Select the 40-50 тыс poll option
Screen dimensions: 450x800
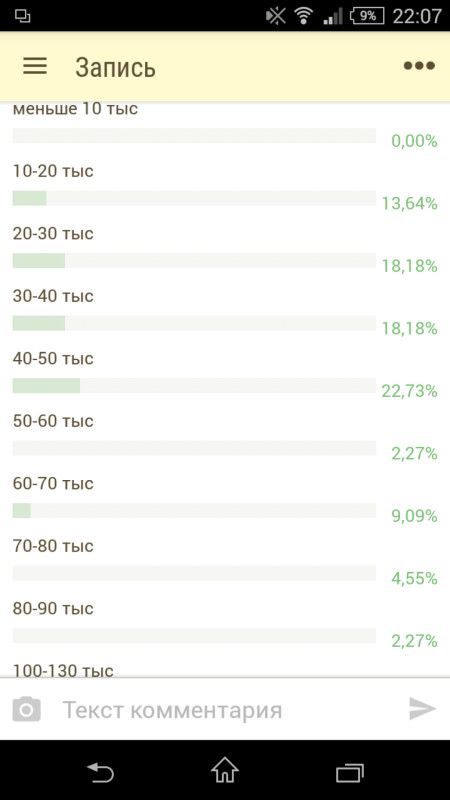(225, 374)
